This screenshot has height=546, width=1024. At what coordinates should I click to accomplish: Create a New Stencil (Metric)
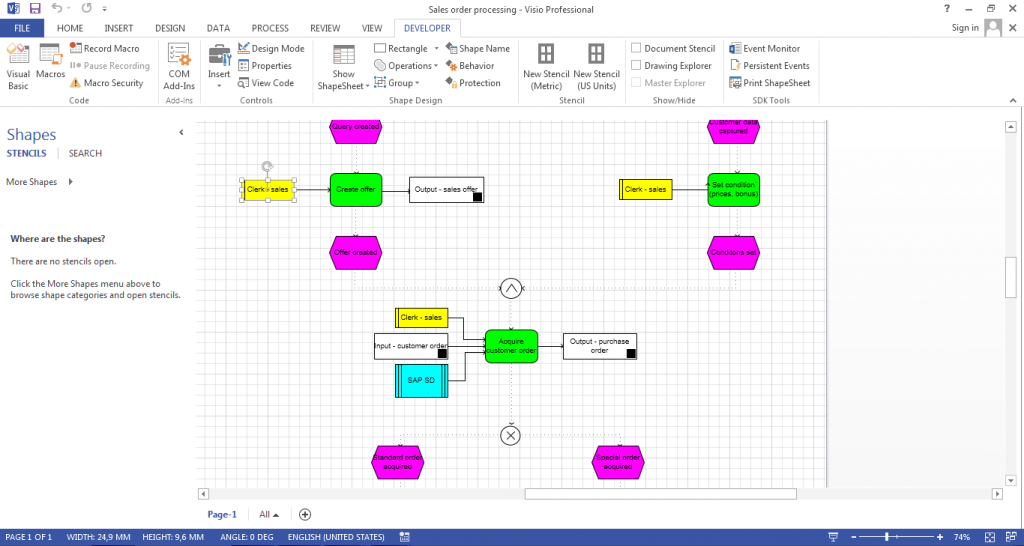[x=546, y=67]
